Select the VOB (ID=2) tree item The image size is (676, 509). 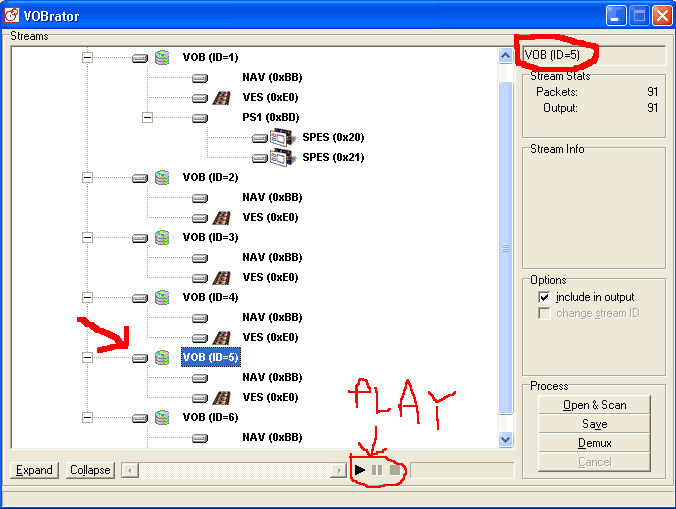[x=210, y=177]
